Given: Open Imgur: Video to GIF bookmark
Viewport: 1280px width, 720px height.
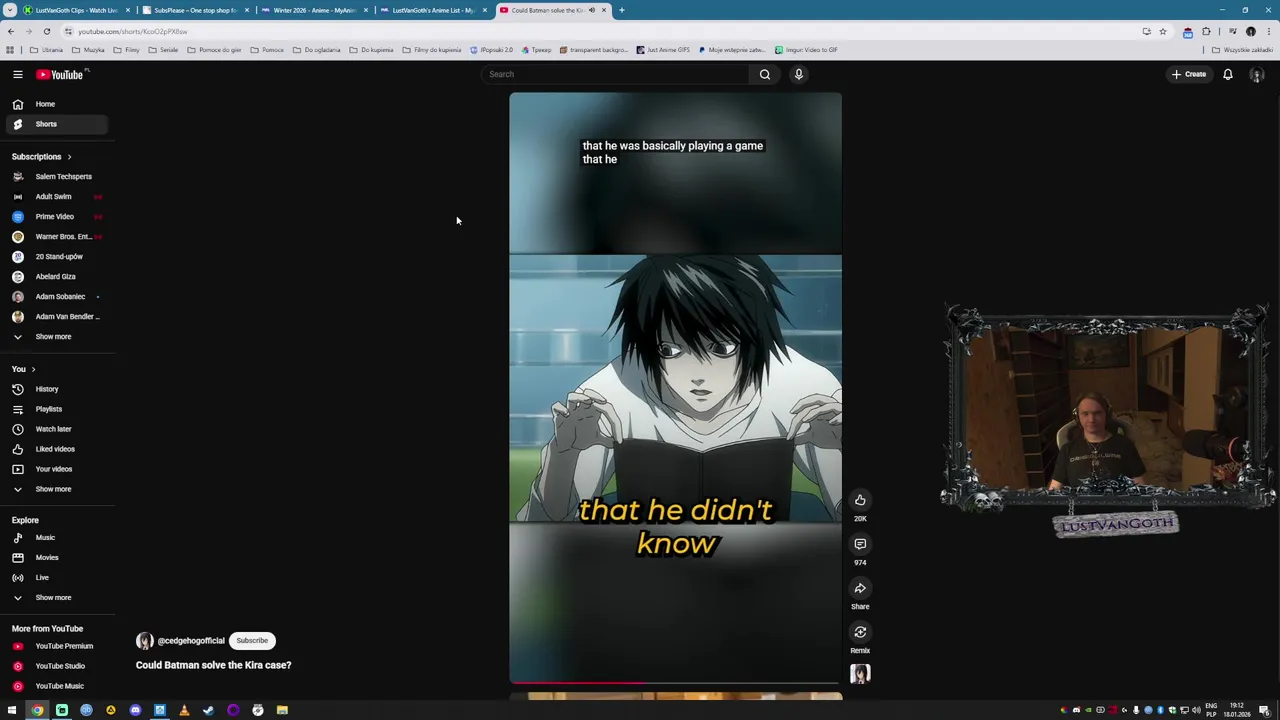Looking at the screenshot, I should 806,50.
